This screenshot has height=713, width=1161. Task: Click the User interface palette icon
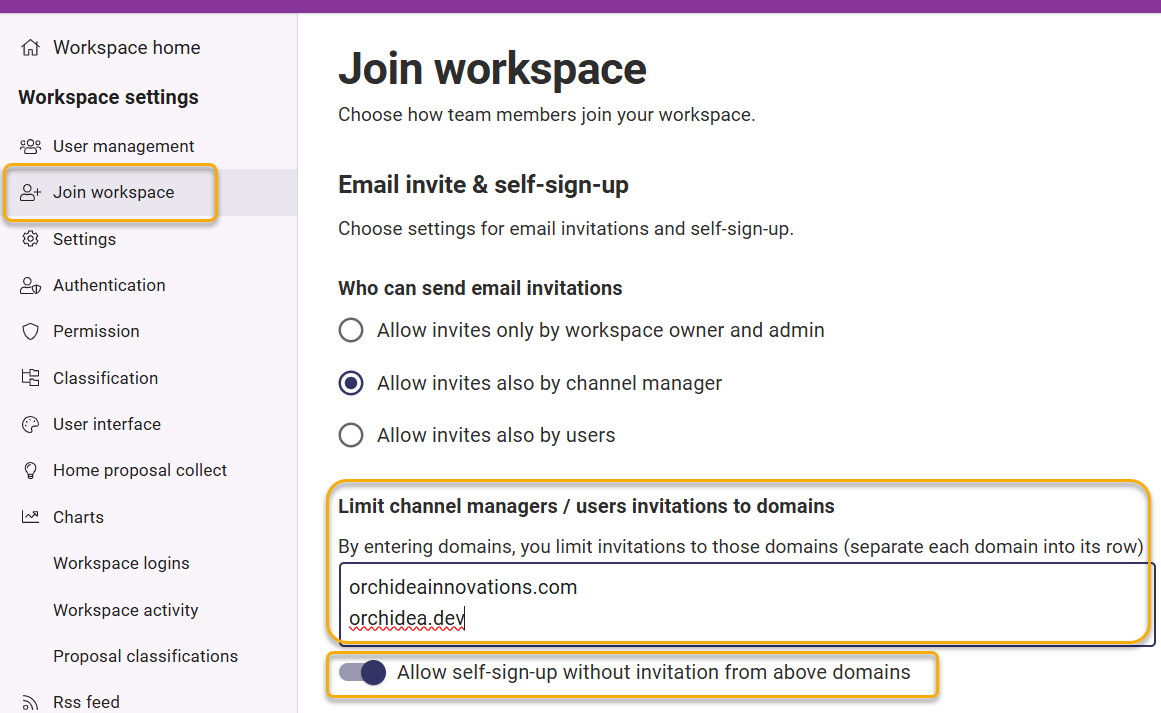[x=31, y=424]
